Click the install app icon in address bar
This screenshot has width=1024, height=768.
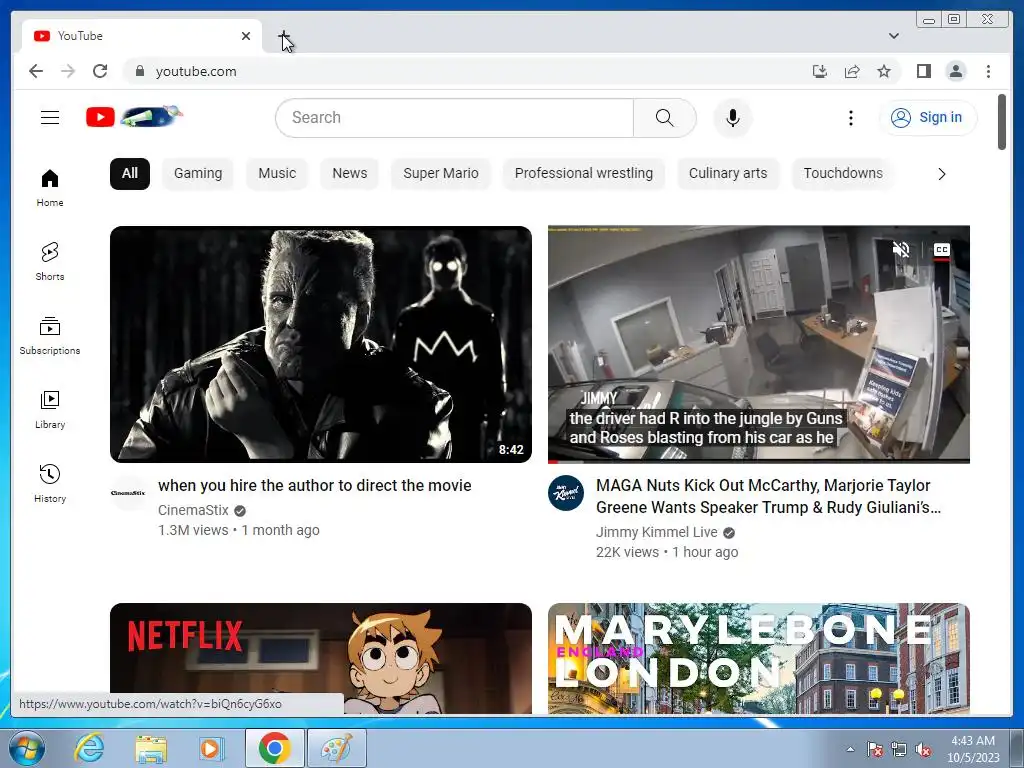[x=820, y=71]
